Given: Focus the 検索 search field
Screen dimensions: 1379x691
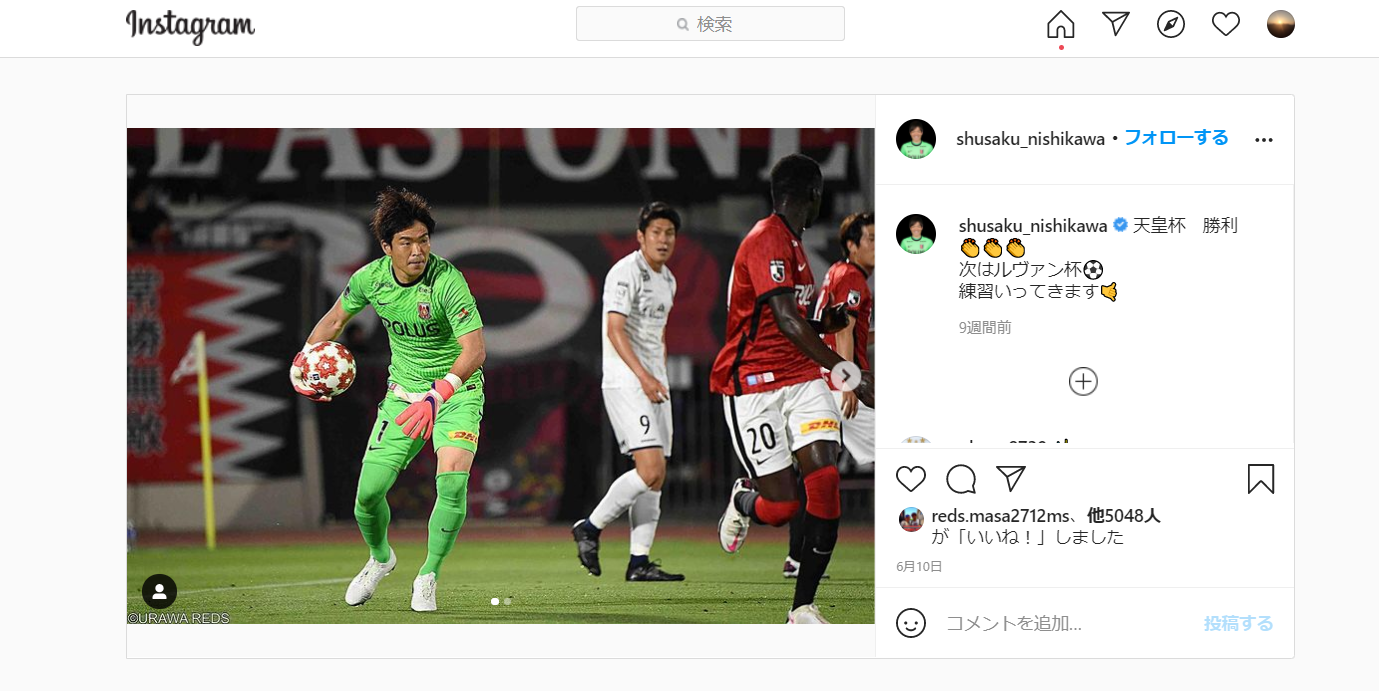Looking at the screenshot, I should pos(710,24).
